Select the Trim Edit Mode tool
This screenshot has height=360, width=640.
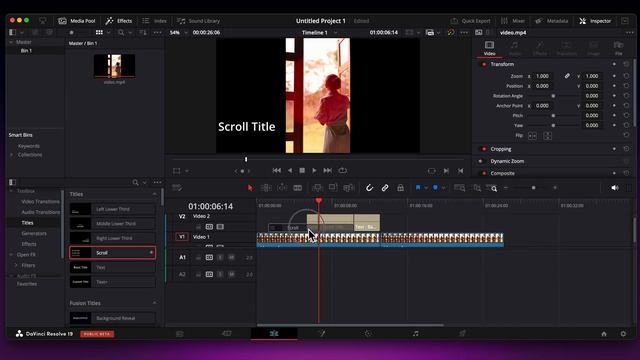point(266,188)
